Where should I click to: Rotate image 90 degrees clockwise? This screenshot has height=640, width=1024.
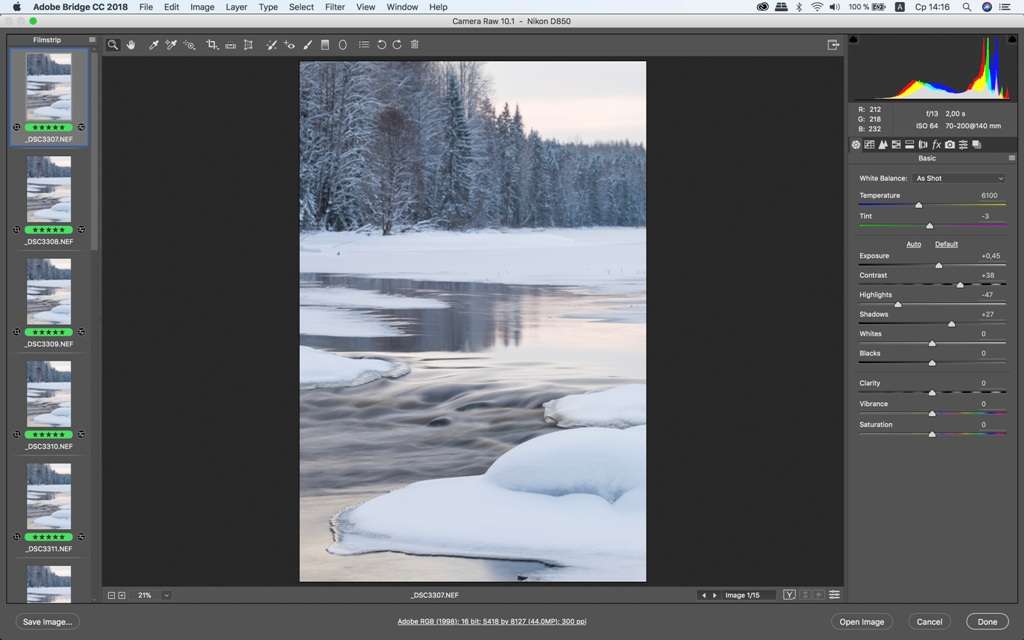pyautogui.click(x=397, y=45)
